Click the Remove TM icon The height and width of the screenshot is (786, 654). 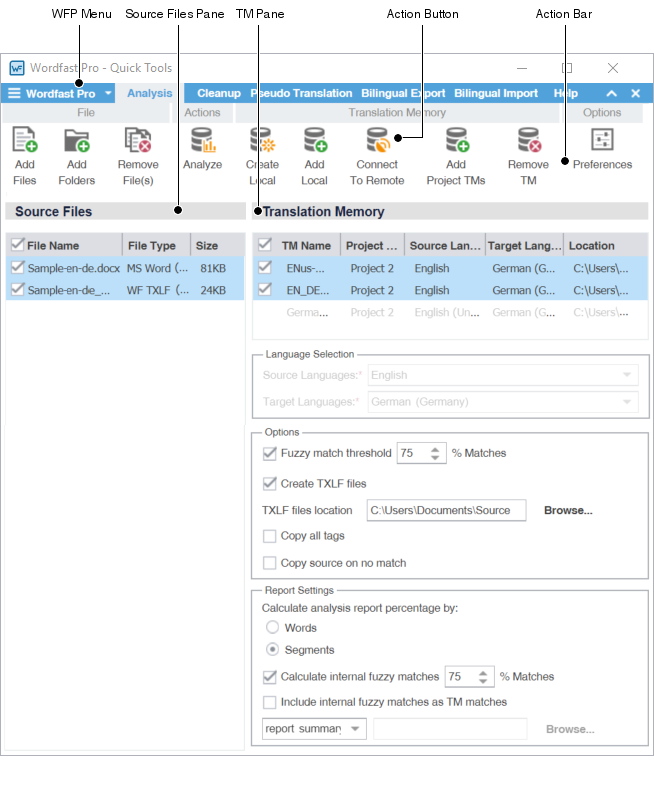(x=529, y=139)
